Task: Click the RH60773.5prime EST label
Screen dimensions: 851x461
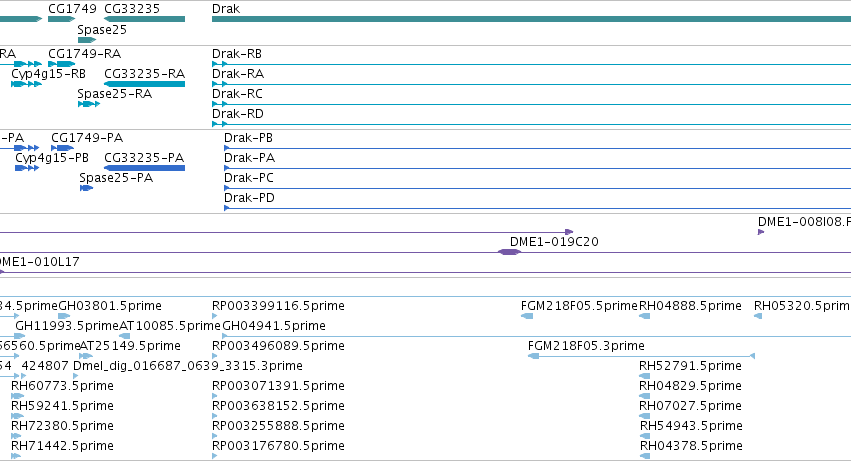Action: 62,387
